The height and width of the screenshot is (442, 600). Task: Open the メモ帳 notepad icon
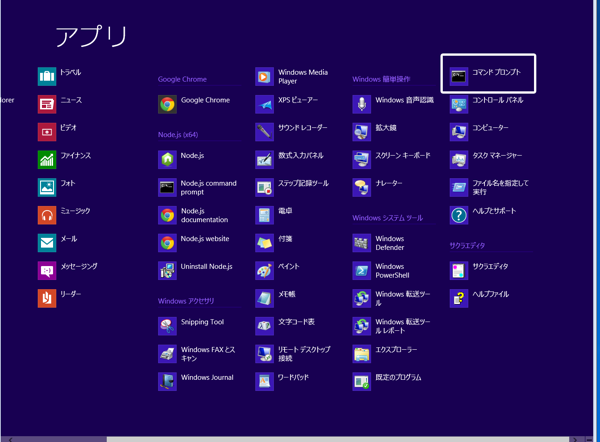(264, 298)
